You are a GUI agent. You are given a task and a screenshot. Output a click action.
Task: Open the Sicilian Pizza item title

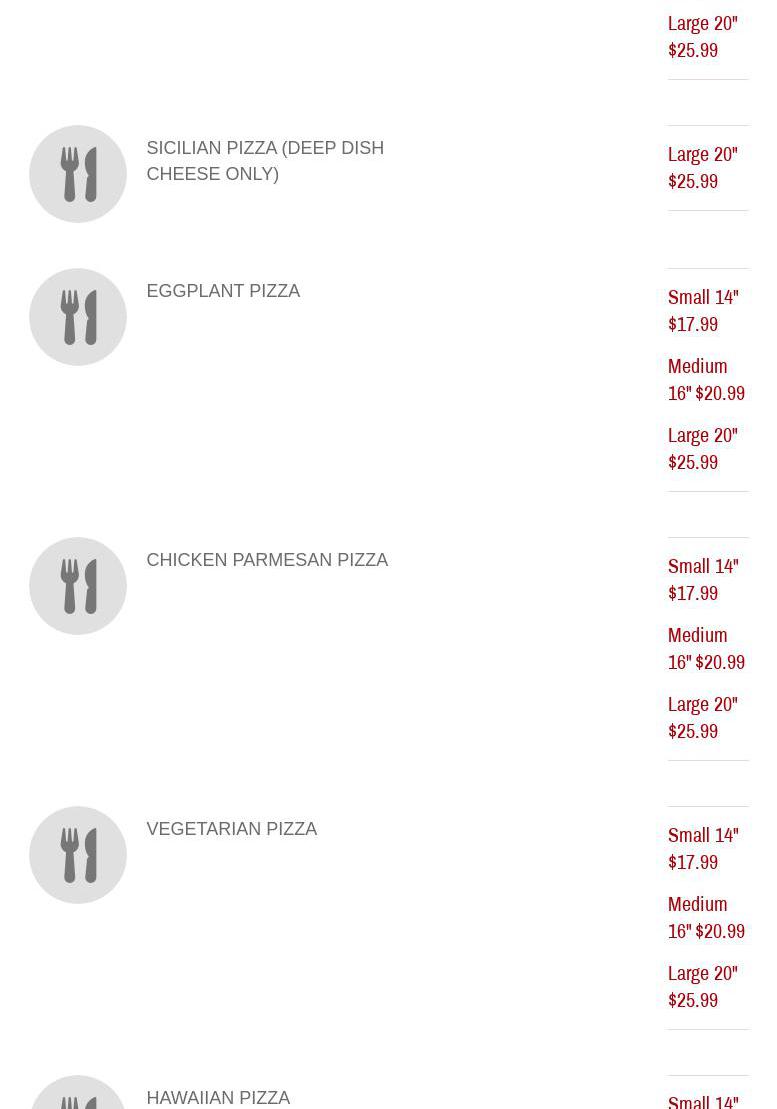265,161
